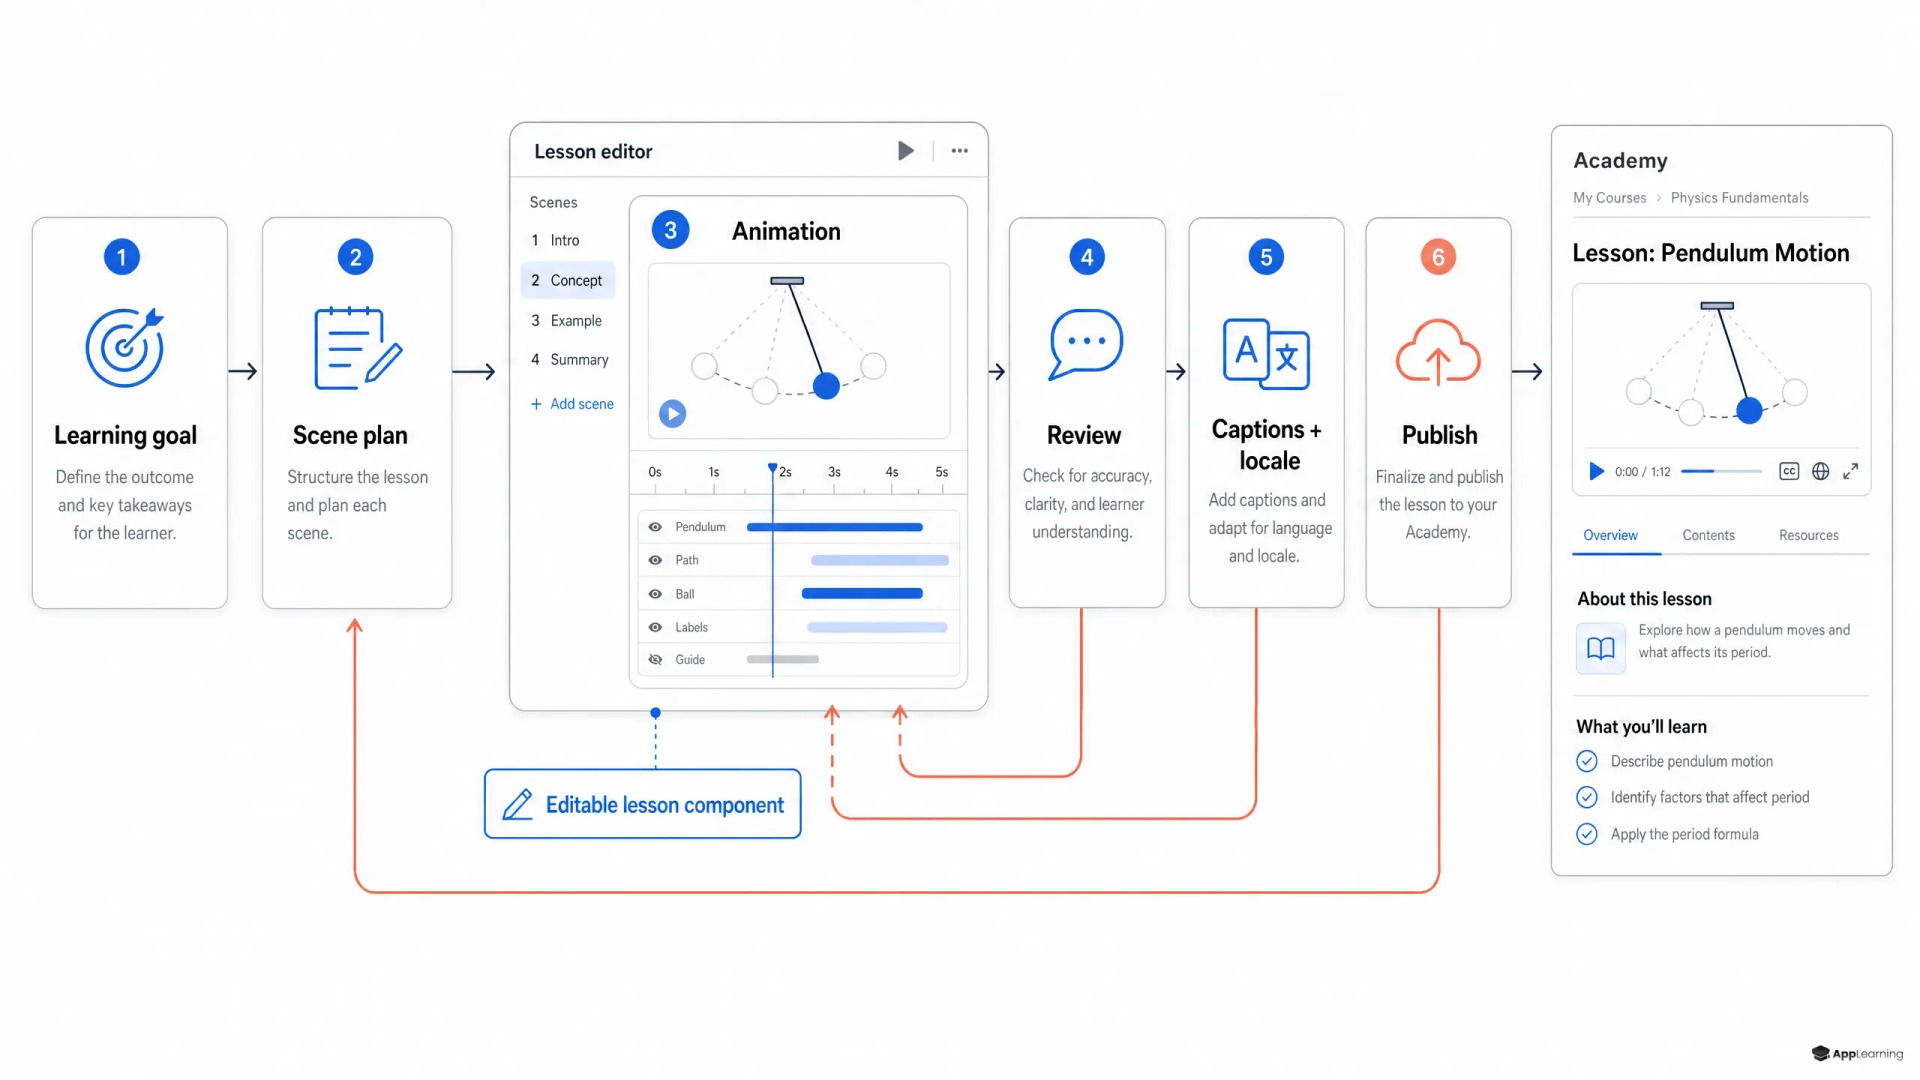
Task: Click the 4s mark on the timeline ruler
Action: coord(892,472)
